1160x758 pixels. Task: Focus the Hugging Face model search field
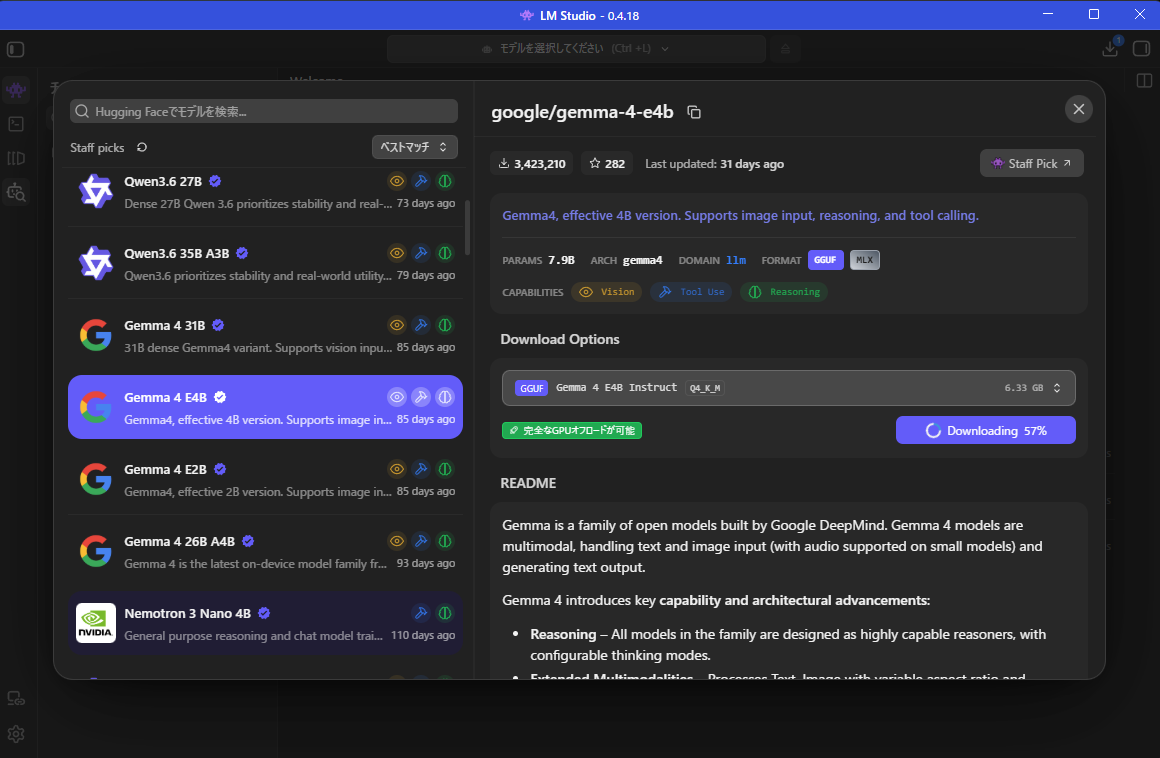264,112
